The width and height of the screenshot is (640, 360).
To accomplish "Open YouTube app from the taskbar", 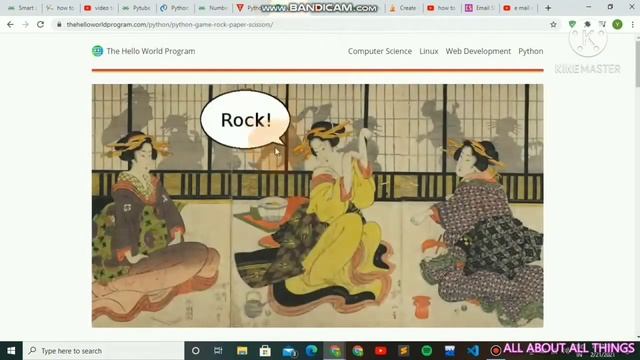I will click(381, 351).
